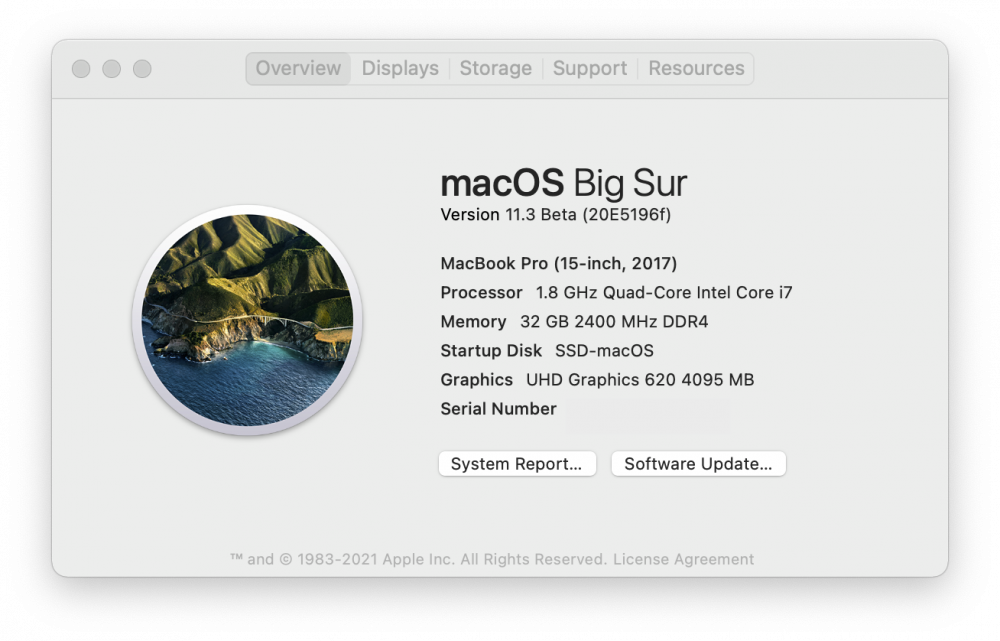The height and width of the screenshot is (641, 1000).
Task: Click the graphics value UHD Graphics 620 4095 MB
Action: (x=640, y=380)
